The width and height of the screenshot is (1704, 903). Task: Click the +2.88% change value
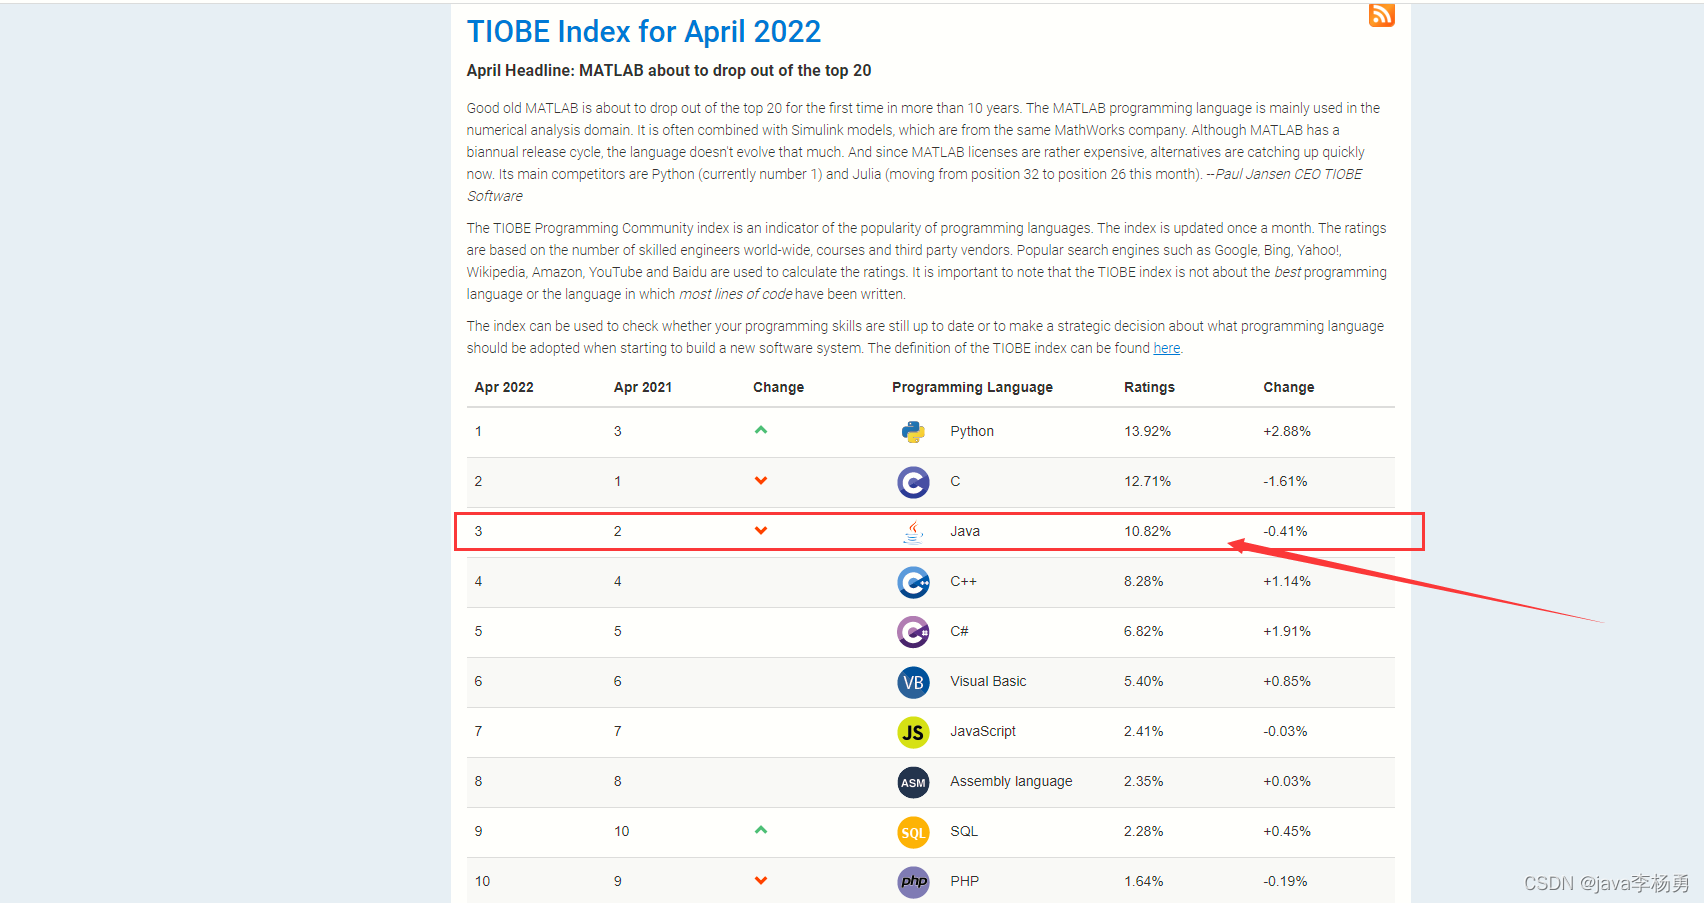click(x=1287, y=431)
